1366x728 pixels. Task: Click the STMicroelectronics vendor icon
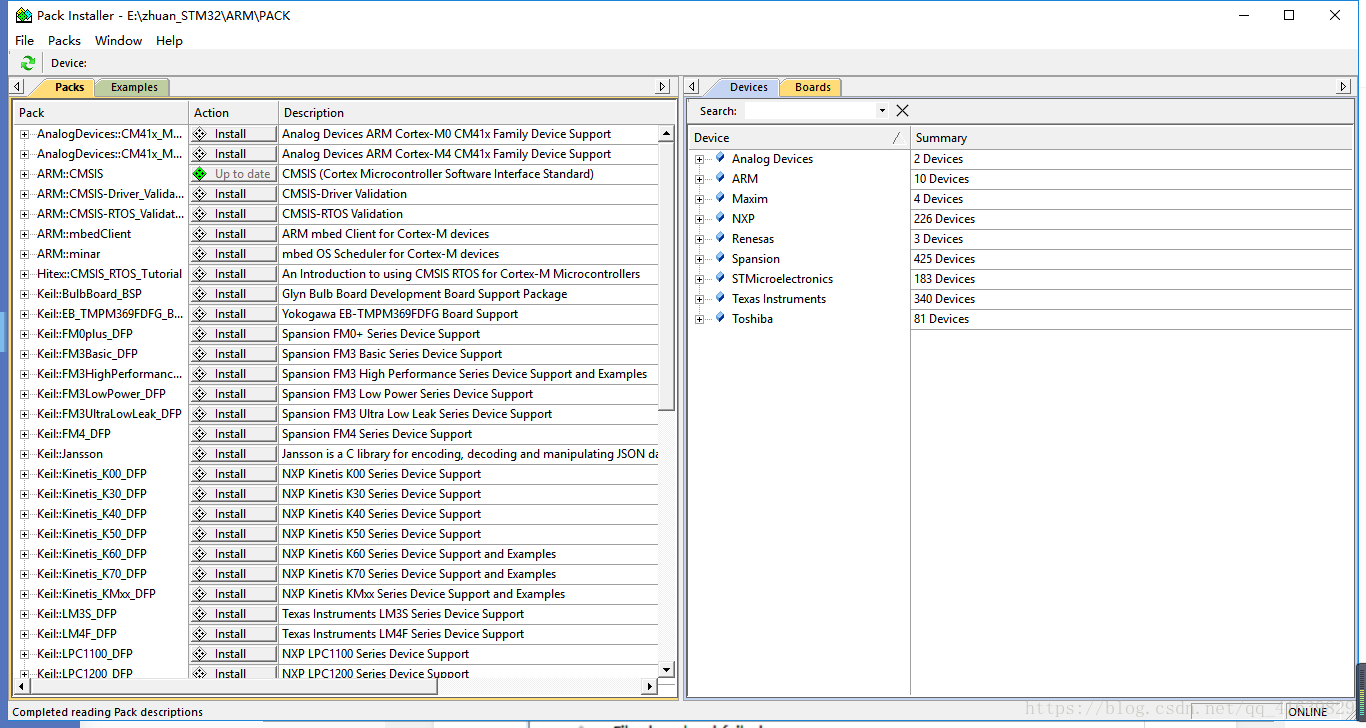click(720, 278)
